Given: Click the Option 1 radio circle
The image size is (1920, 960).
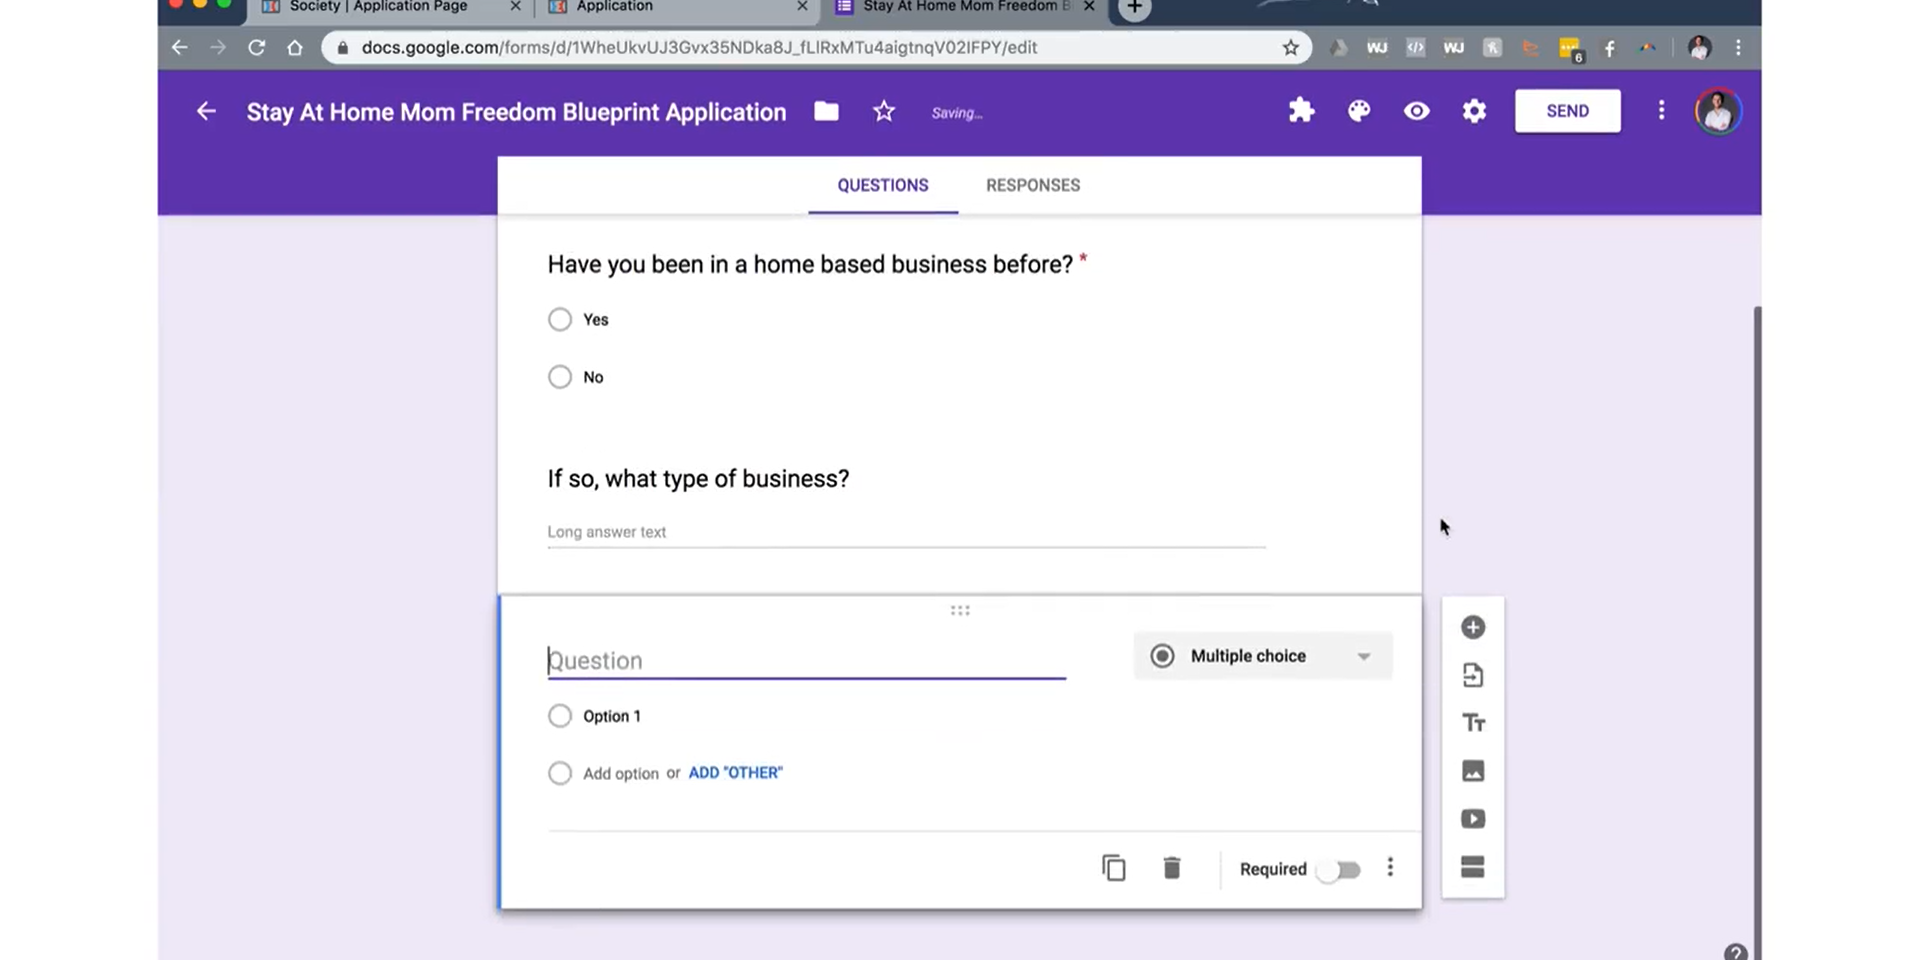Looking at the screenshot, I should coord(560,715).
